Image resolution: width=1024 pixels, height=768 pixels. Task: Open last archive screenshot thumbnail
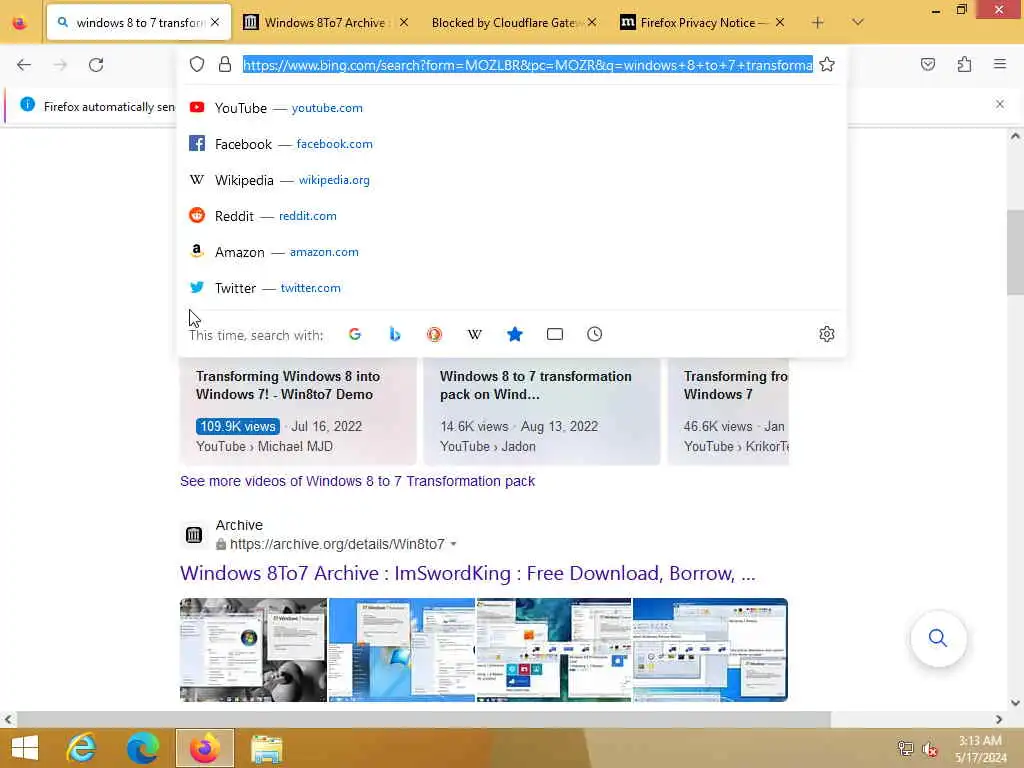[x=710, y=650]
